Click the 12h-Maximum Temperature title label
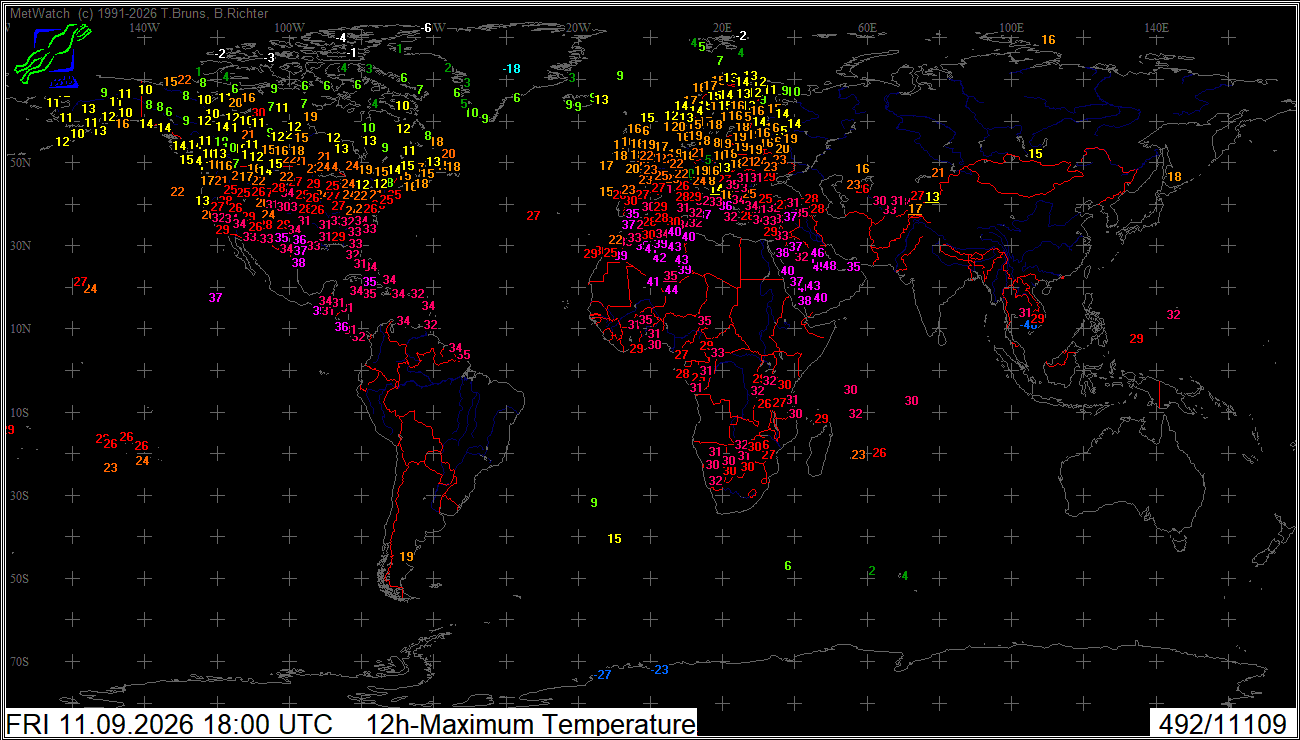The image size is (1300, 740). click(x=530, y=724)
